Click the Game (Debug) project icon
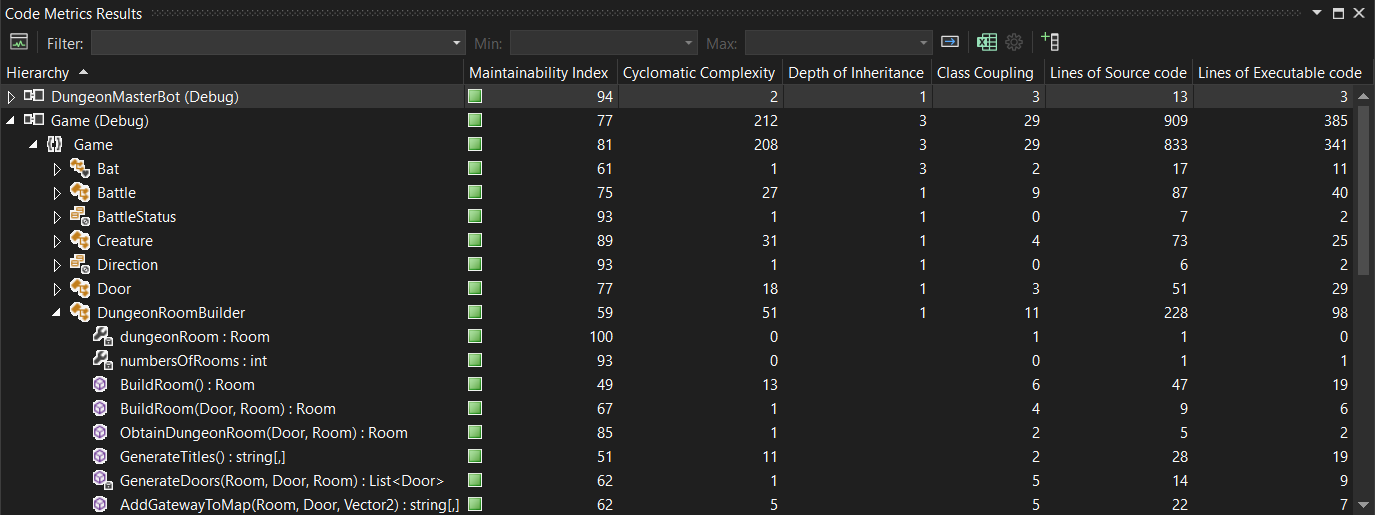The width and height of the screenshot is (1375, 515). point(35,121)
